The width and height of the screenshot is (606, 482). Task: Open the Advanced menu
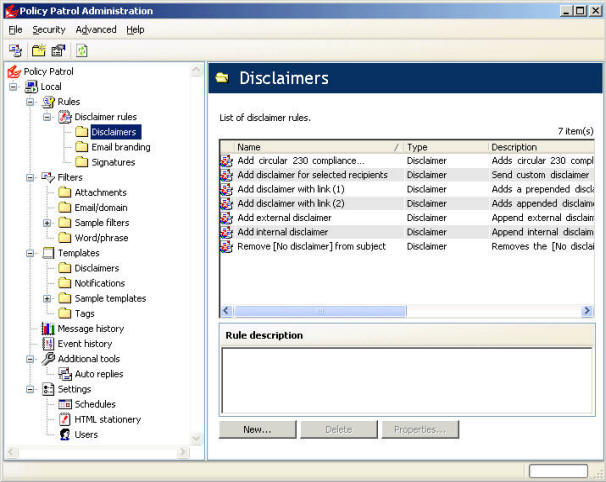pyautogui.click(x=96, y=30)
